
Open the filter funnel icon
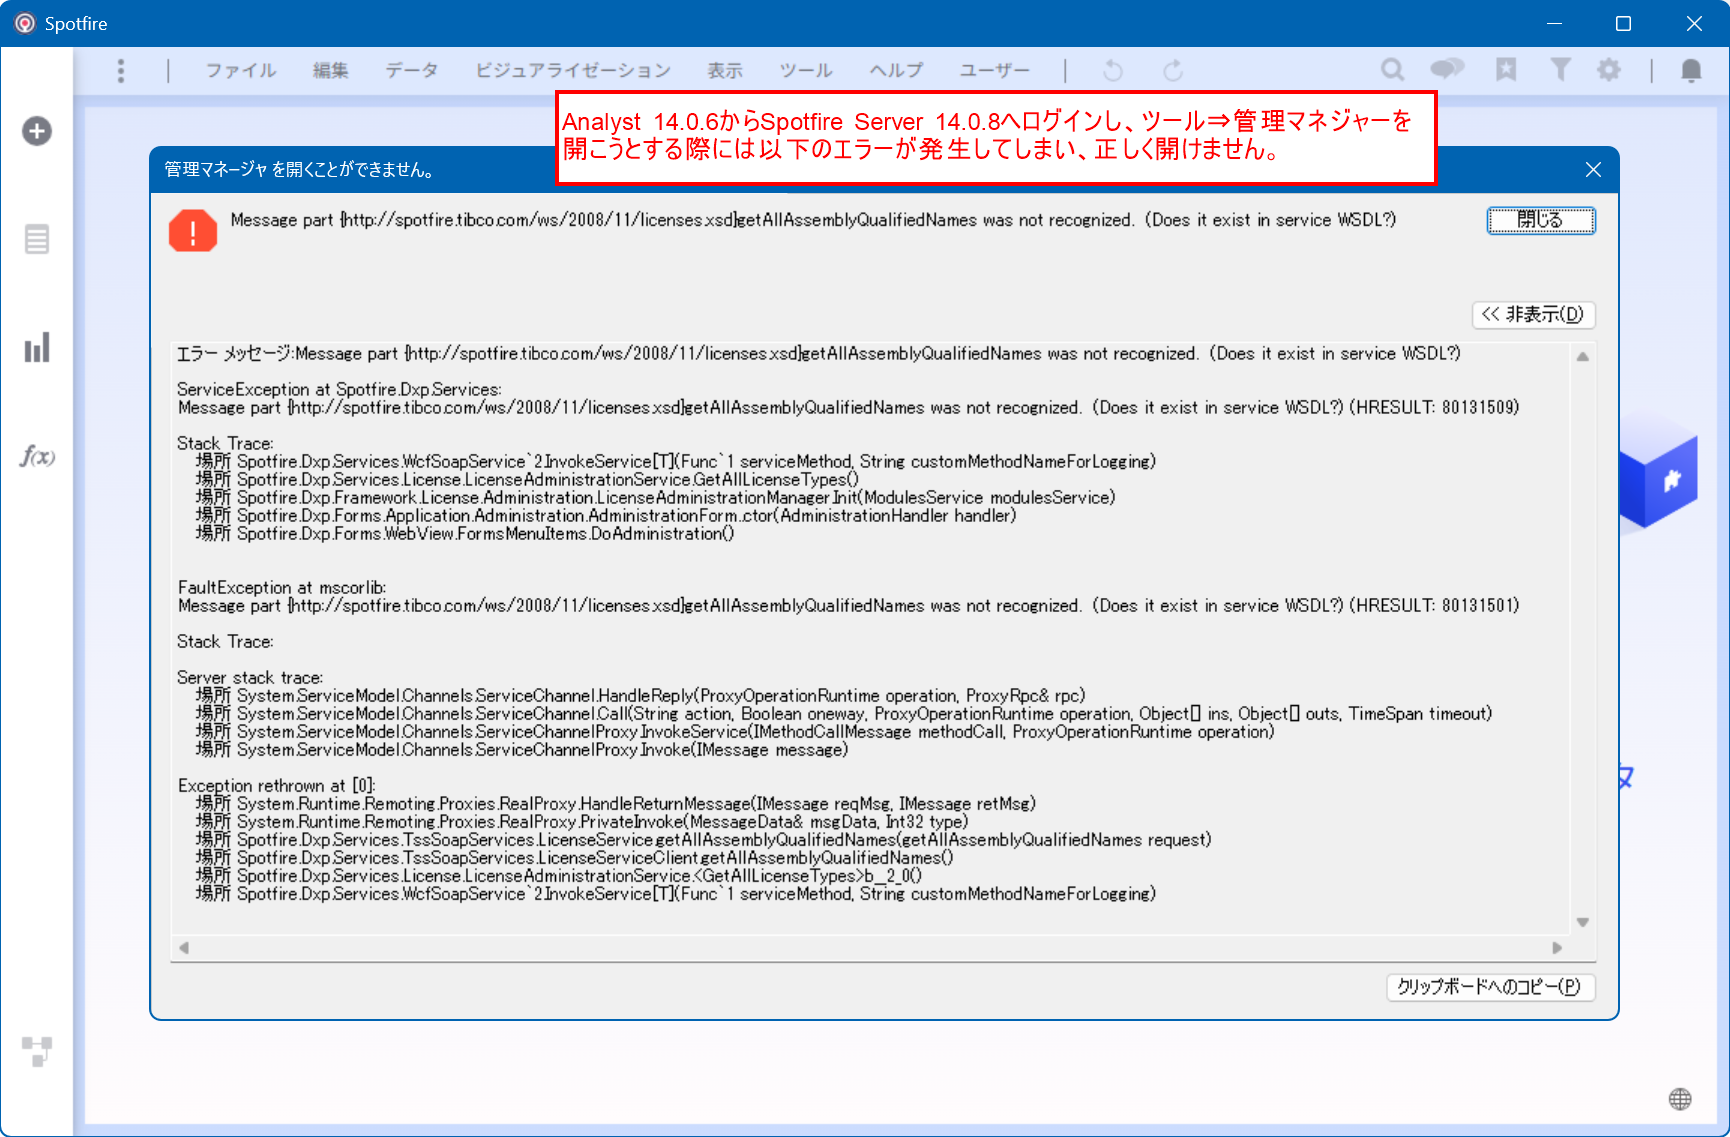1560,69
